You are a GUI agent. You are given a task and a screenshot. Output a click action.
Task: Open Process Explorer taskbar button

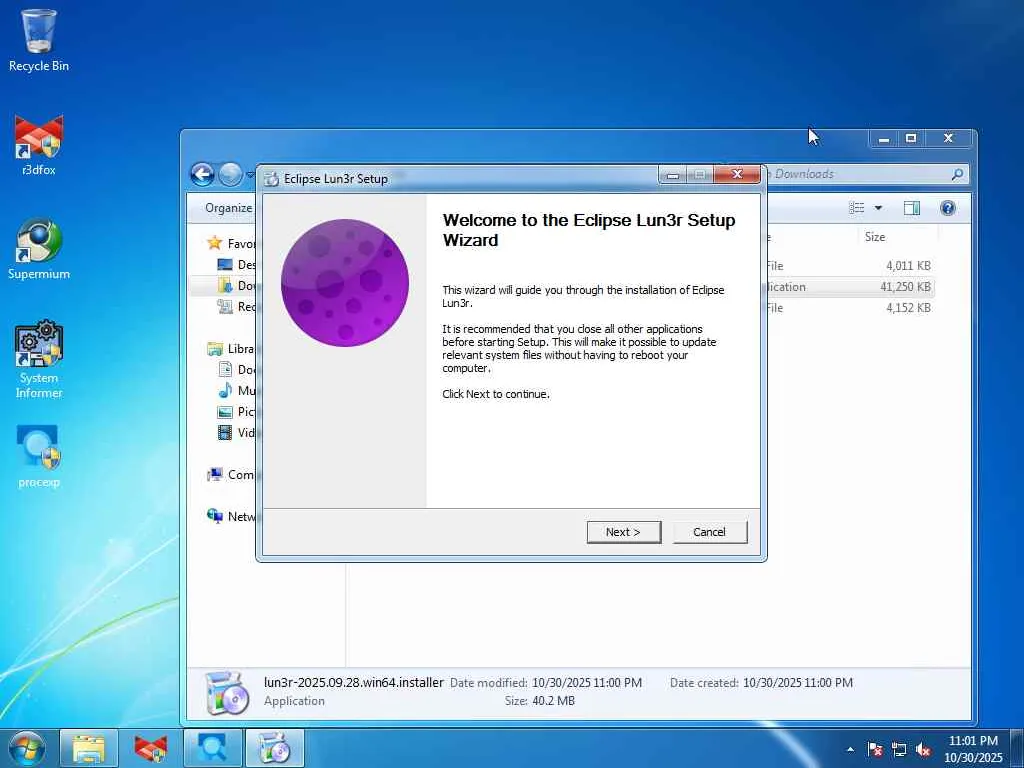click(x=212, y=748)
